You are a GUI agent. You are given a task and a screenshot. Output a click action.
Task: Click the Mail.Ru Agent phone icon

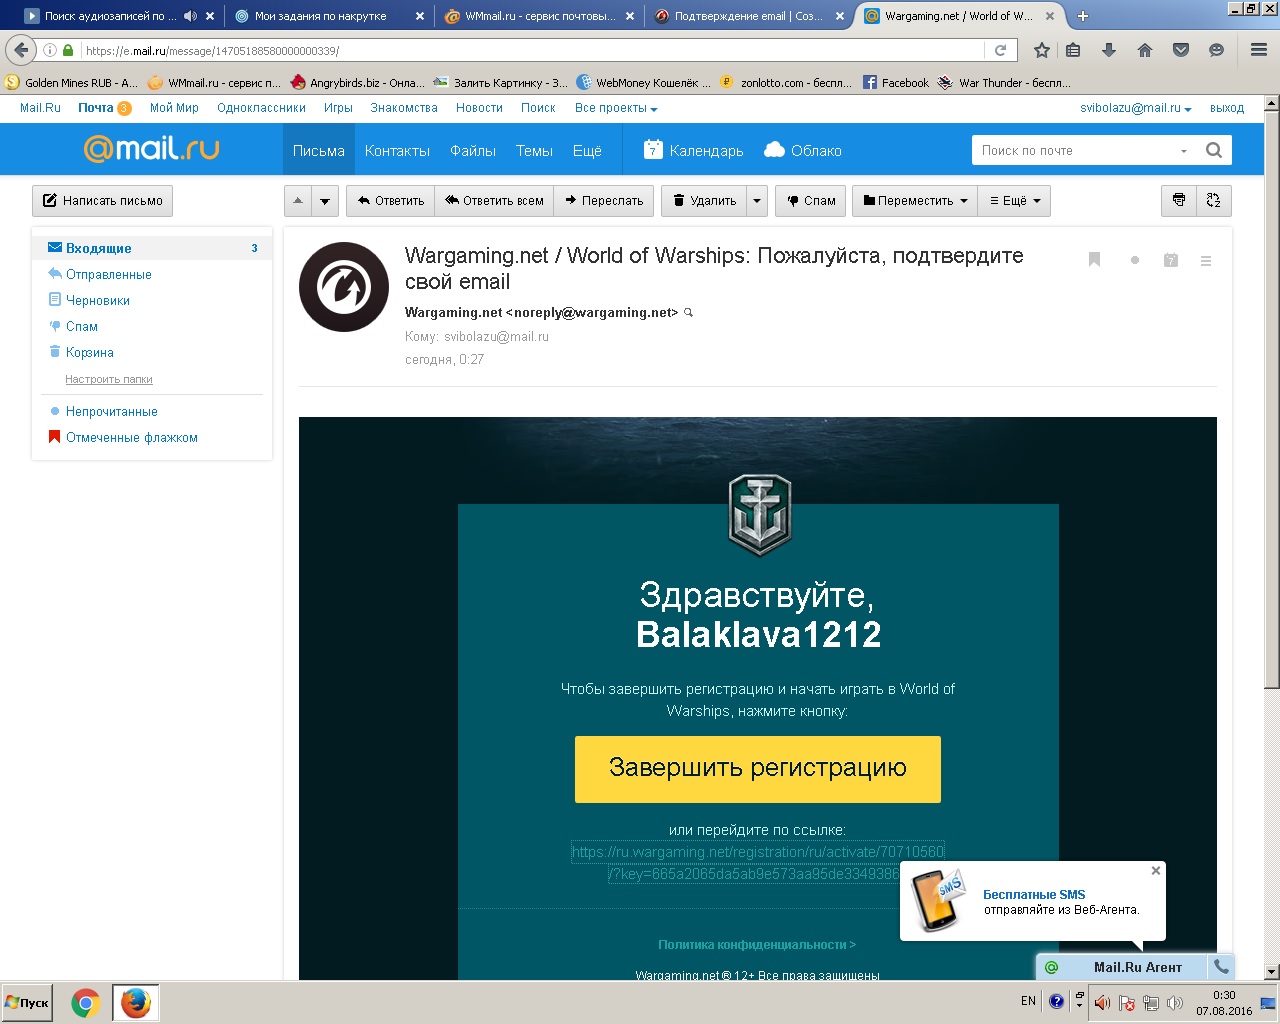point(1221,967)
